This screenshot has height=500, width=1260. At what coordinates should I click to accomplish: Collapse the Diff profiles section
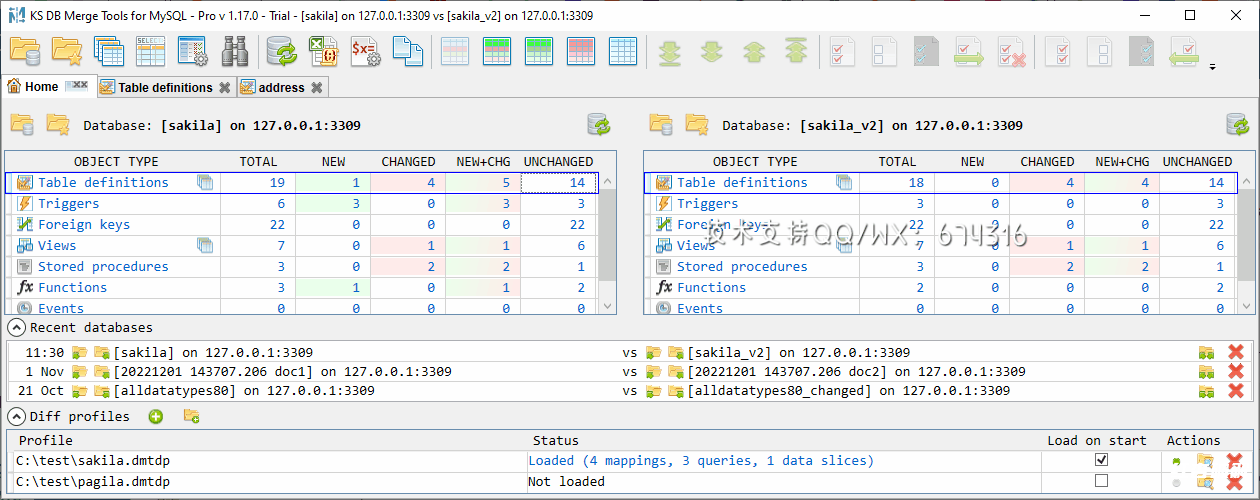(16, 416)
